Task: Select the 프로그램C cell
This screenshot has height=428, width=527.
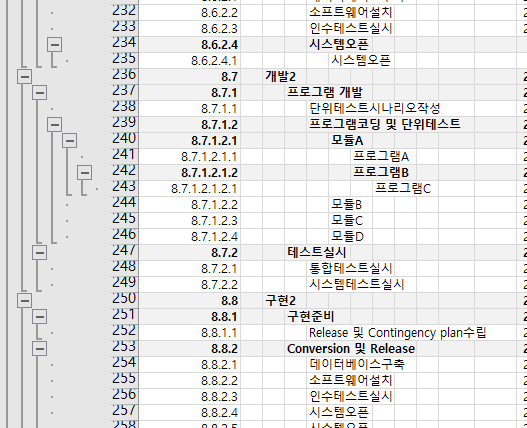Action: click(x=403, y=189)
